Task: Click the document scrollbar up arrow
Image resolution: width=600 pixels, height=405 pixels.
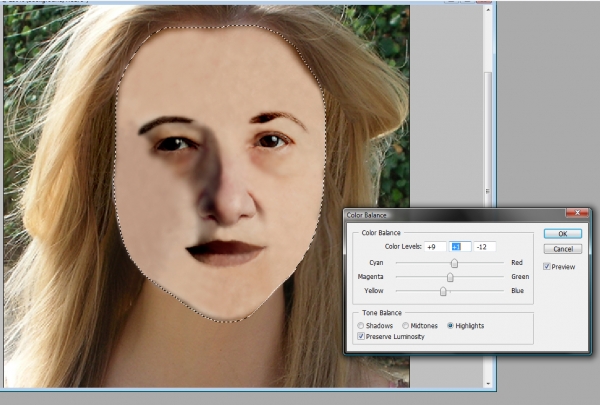Action: [x=488, y=10]
